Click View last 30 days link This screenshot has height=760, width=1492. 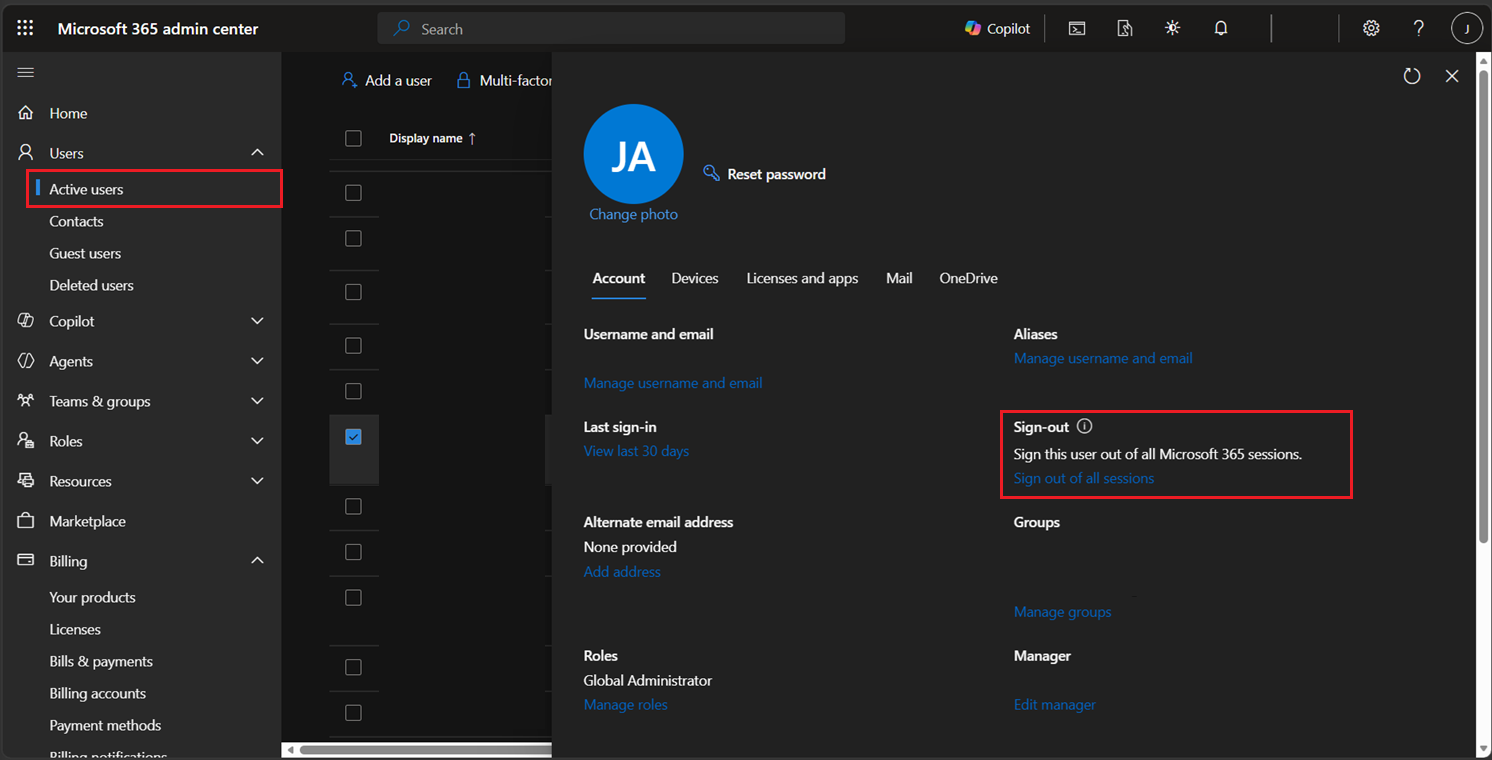tap(636, 451)
